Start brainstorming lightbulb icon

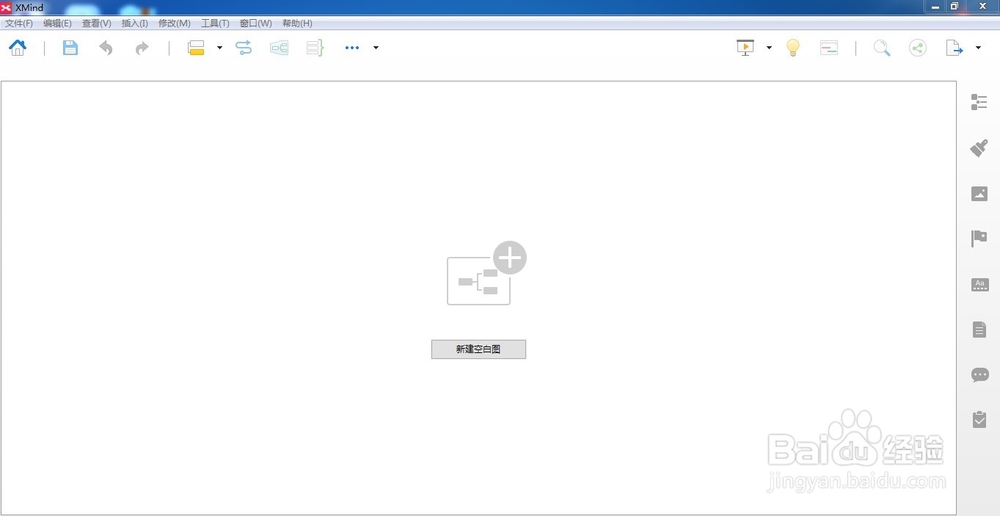pyautogui.click(x=793, y=47)
